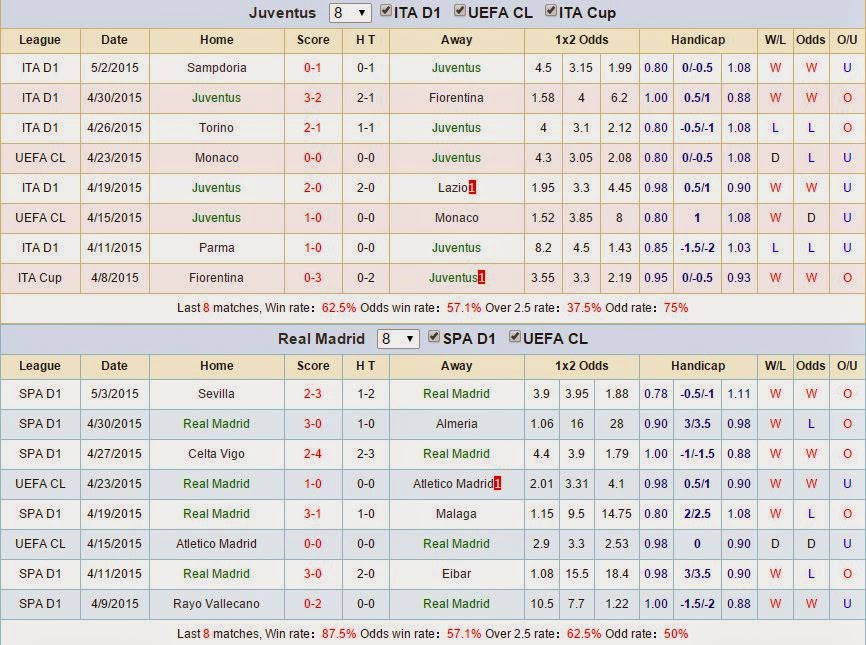Click Rayo Vallecano 0-2 score
This screenshot has width=866, height=645.
pos(313,604)
